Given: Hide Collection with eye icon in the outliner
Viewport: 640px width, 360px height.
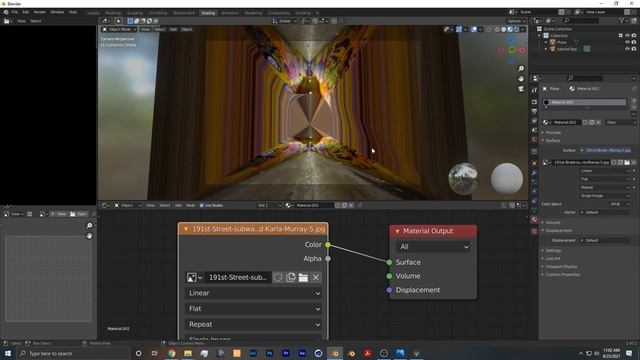Looking at the screenshot, I should tap(627, 36).
